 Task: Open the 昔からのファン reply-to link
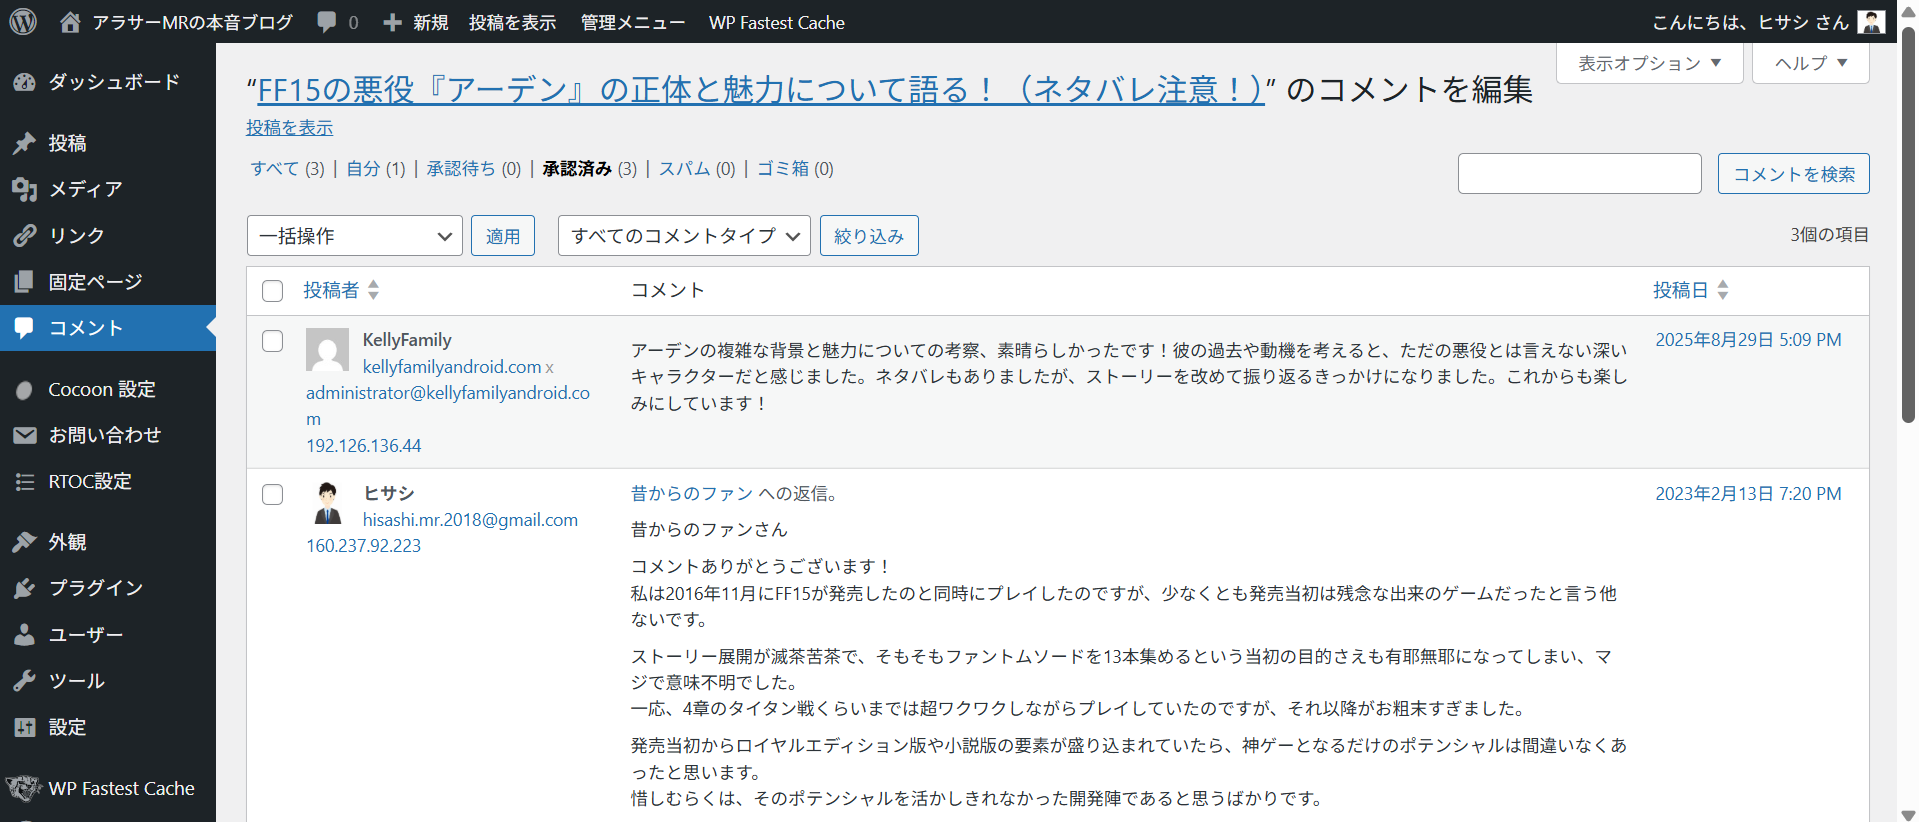click(692, 494)
